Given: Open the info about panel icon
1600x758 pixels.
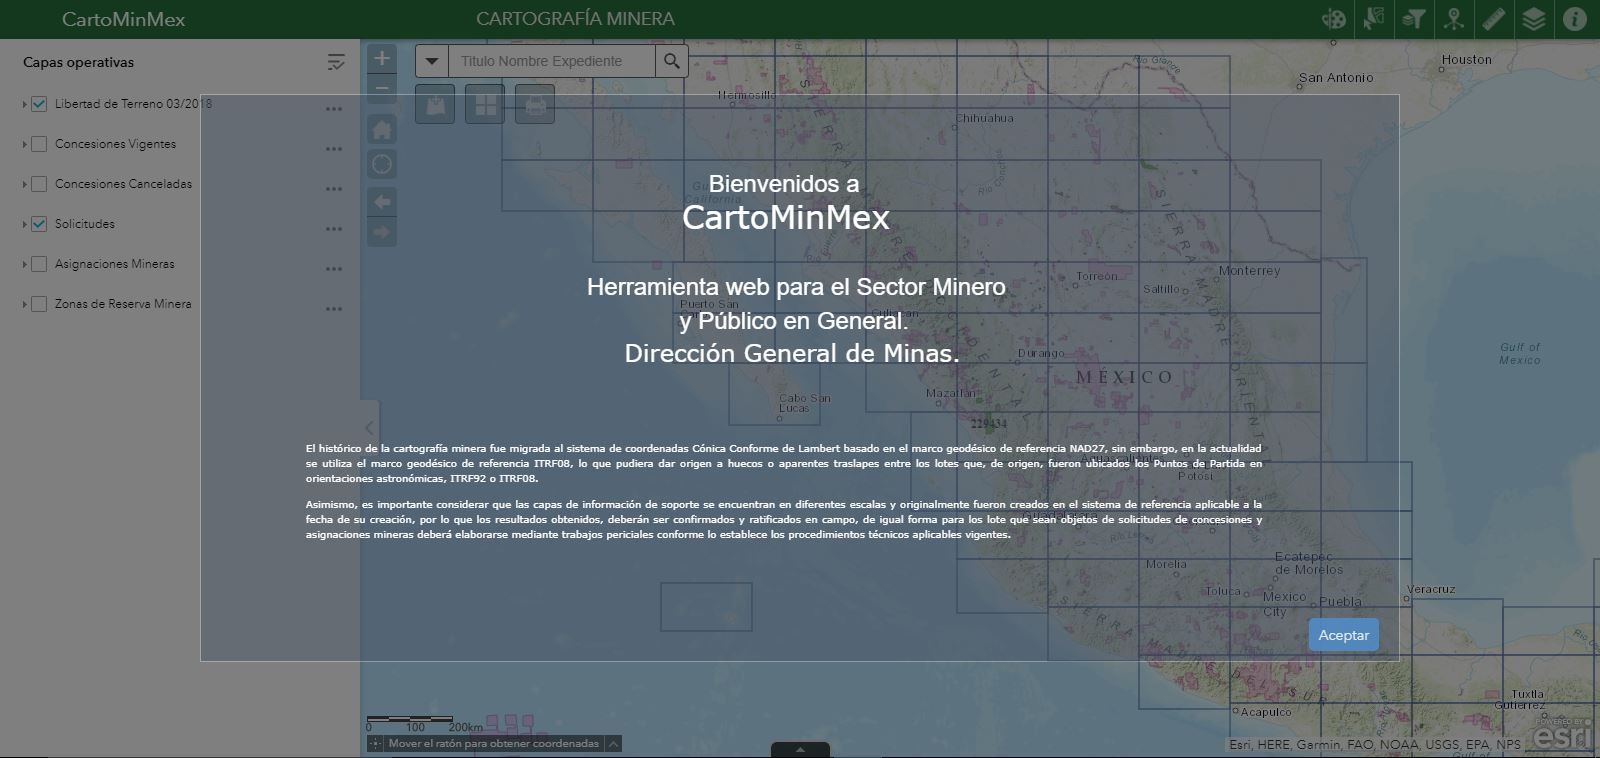Looking at the screenshot, I should [1575, 19].
